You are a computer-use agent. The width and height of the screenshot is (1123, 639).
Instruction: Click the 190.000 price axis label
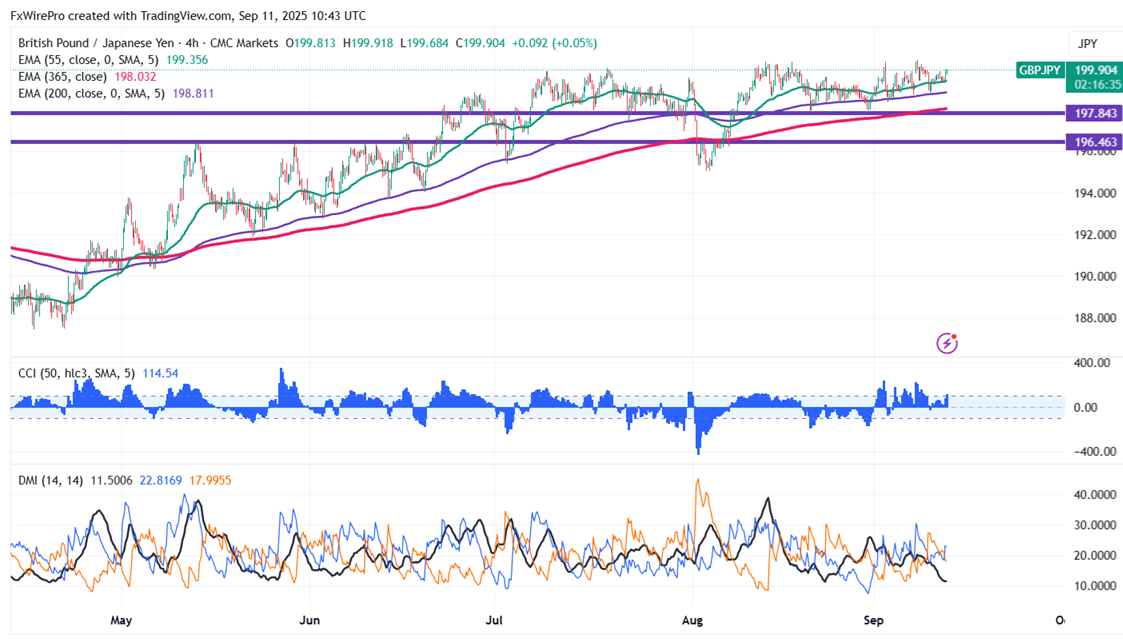point(1095,277)
